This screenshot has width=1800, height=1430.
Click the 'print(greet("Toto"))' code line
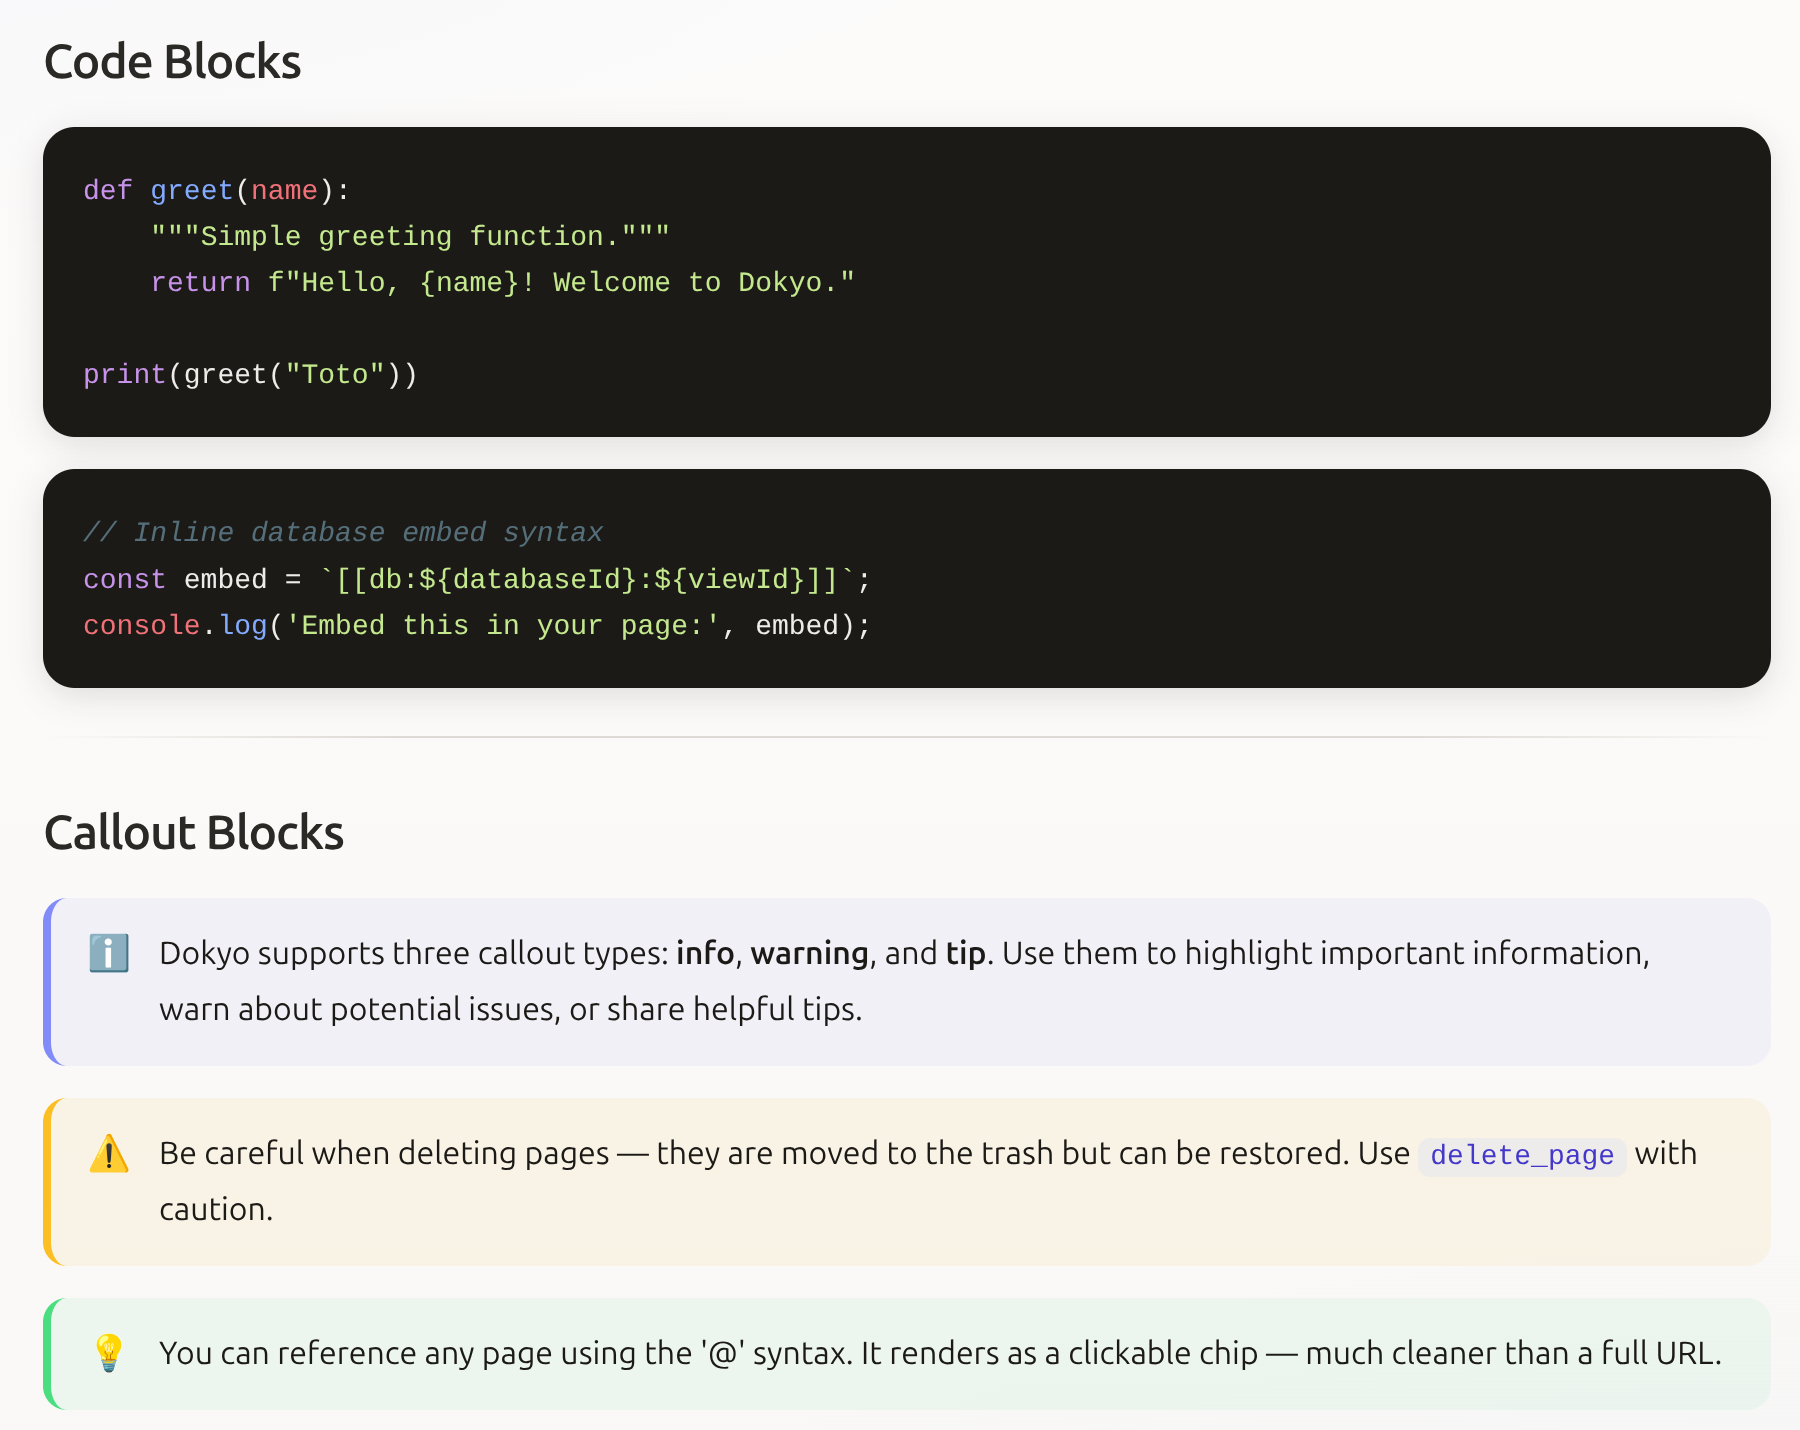[250, 374]
